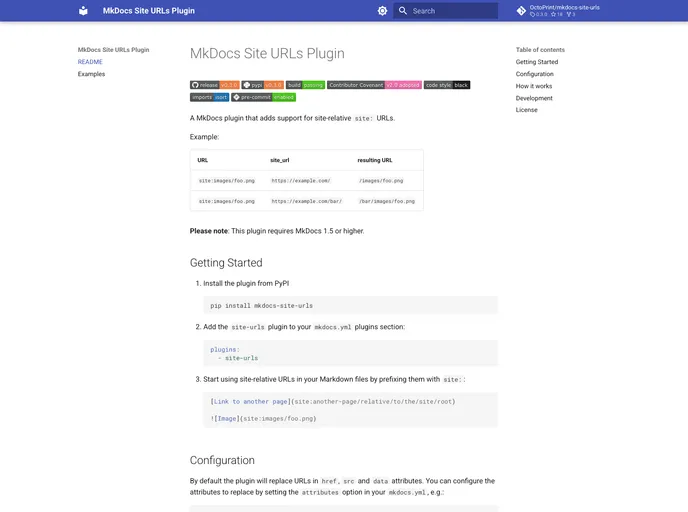Open the Examples navigation item
This screenshot has height=512, width=688.
[91, 74]
